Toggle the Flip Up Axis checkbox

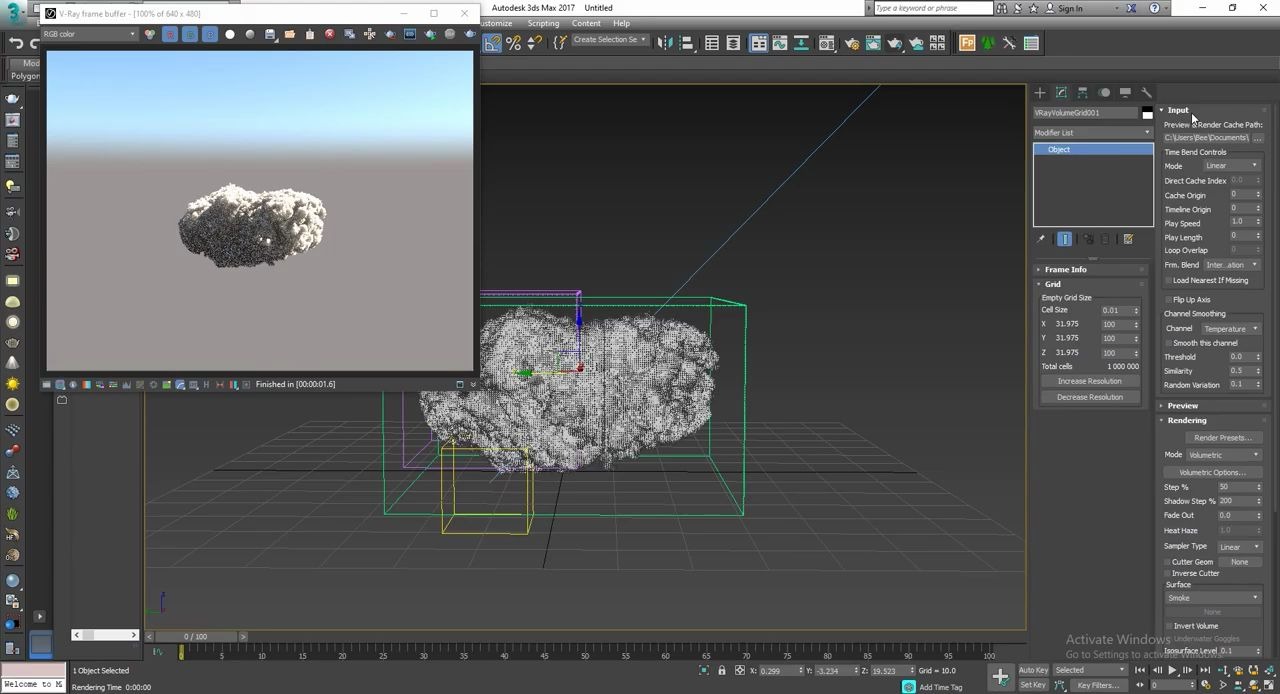(x=1168, y=300)
